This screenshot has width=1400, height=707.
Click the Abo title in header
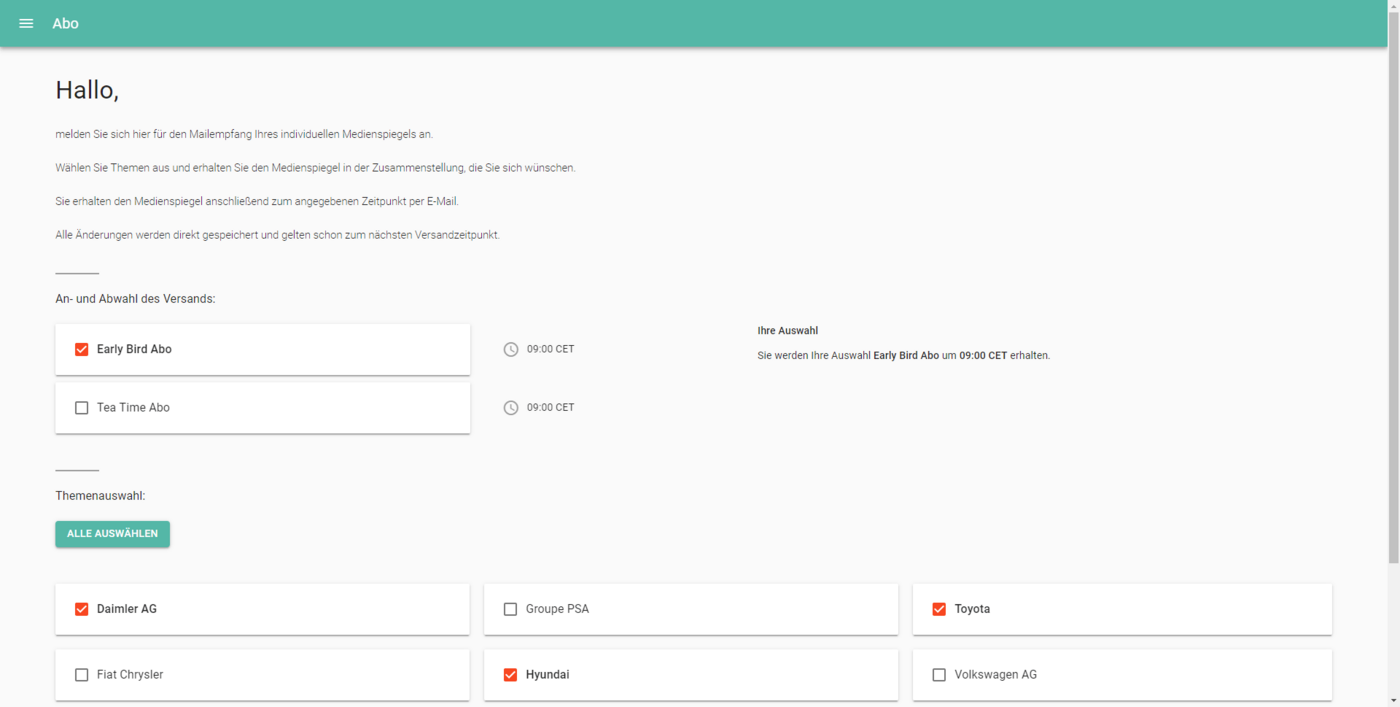(65, 23)
